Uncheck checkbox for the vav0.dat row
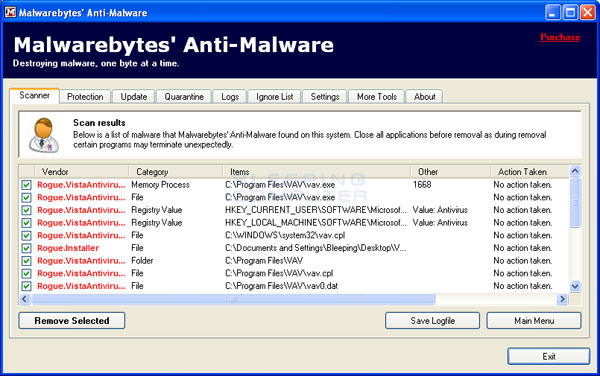The height and width of the screenshot is (376, 600). [26, 286]
